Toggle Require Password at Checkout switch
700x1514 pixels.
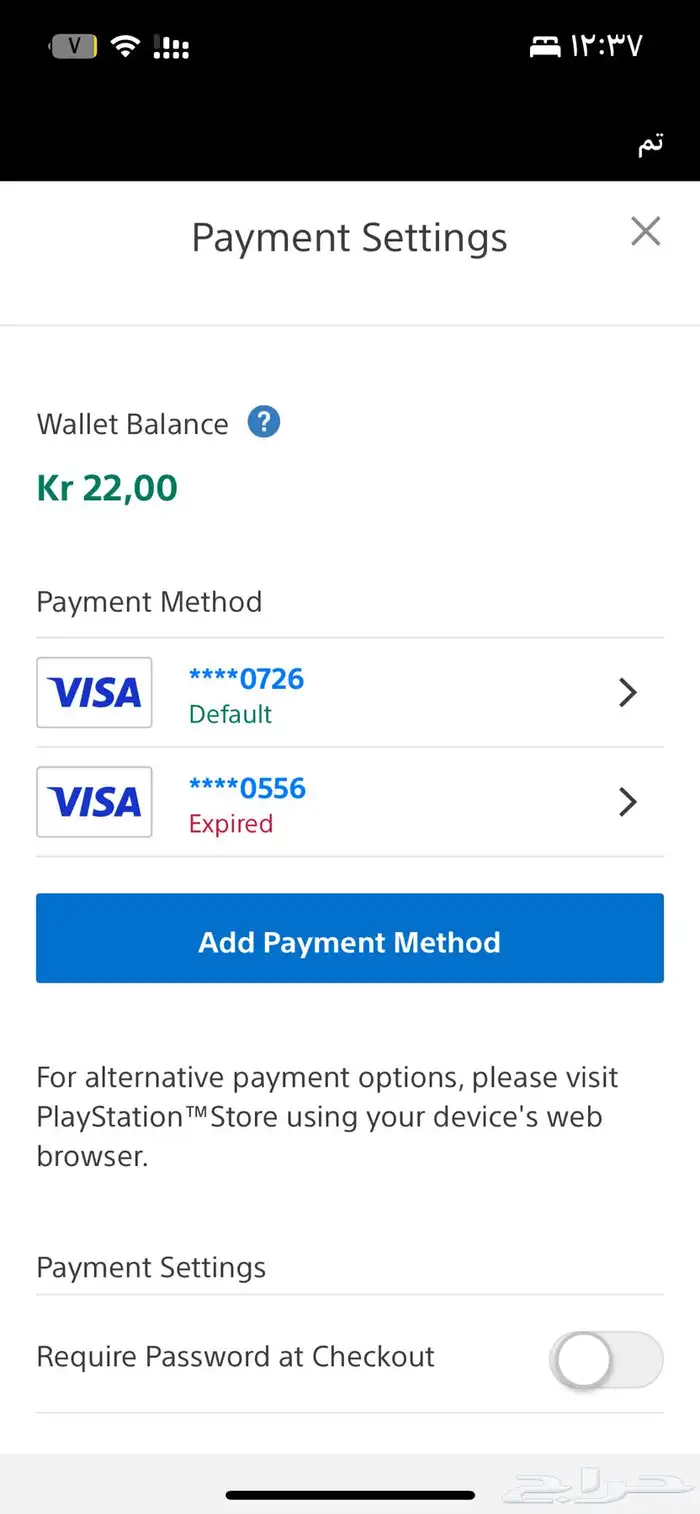606,1359
